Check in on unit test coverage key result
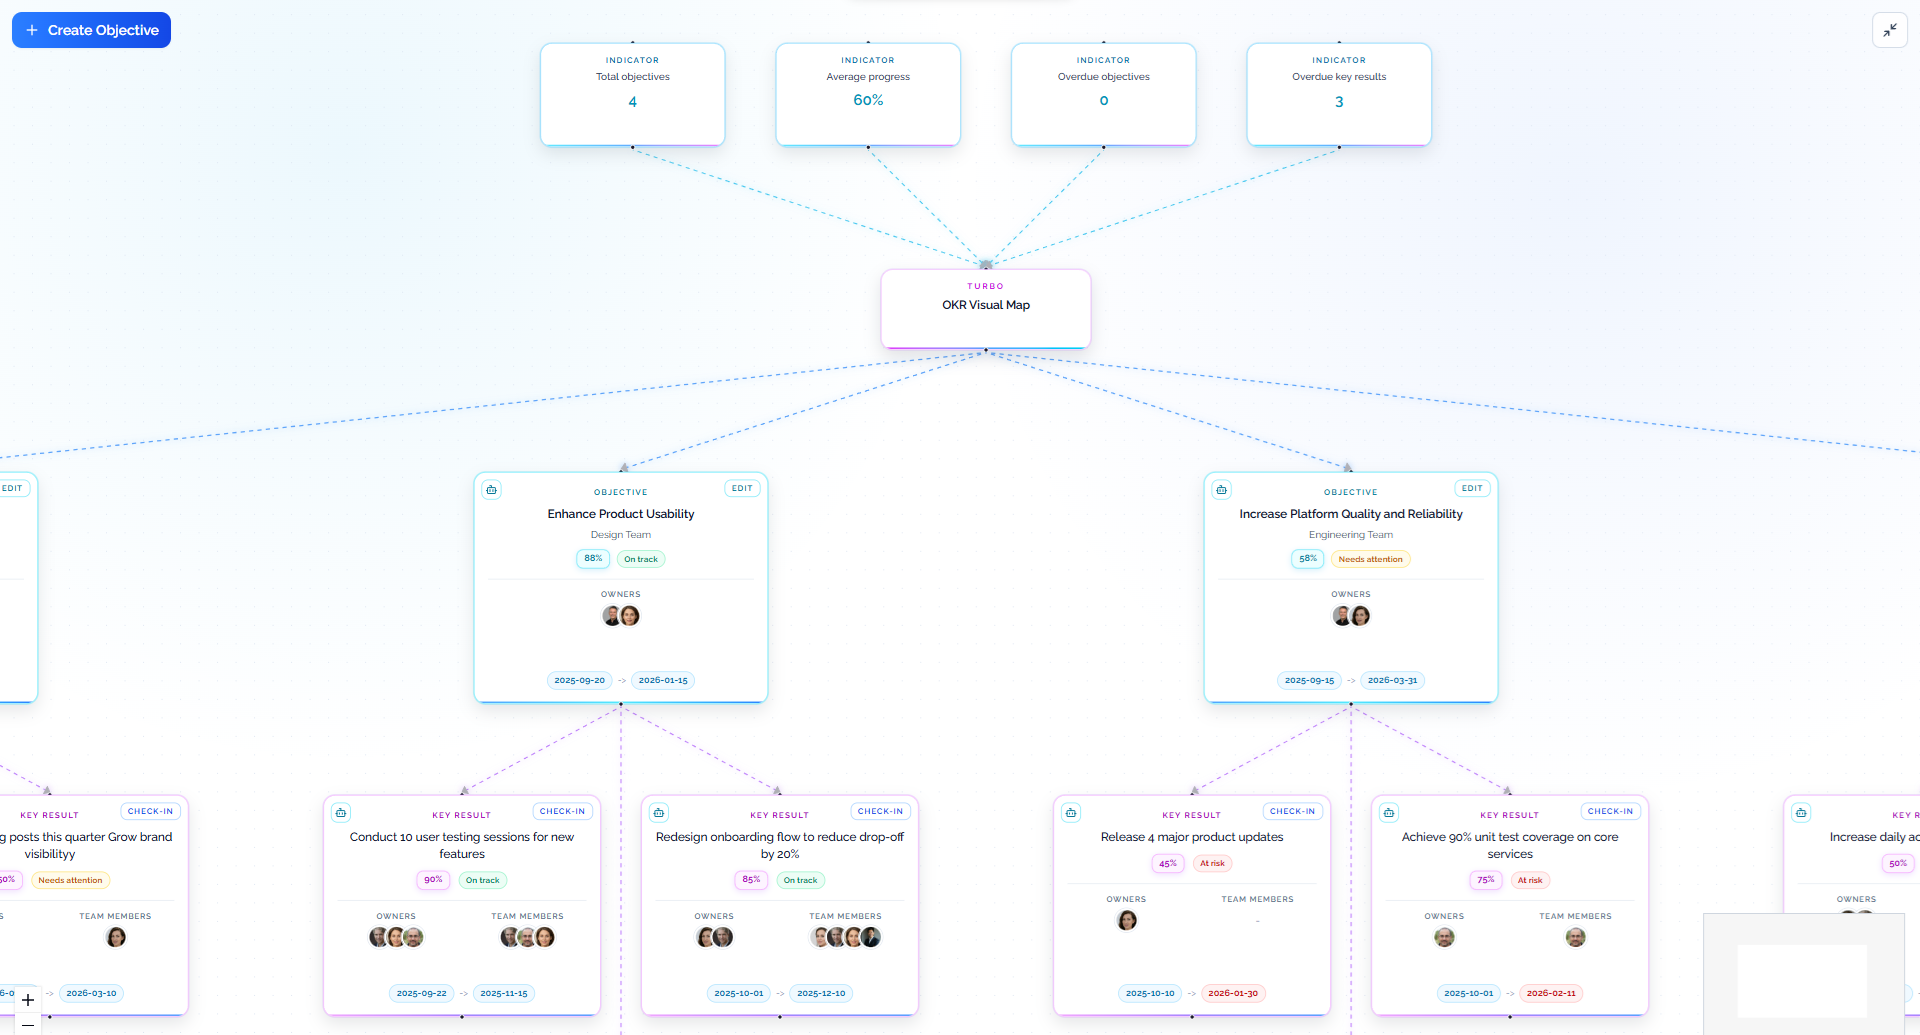 click(x=1610, y=811)
